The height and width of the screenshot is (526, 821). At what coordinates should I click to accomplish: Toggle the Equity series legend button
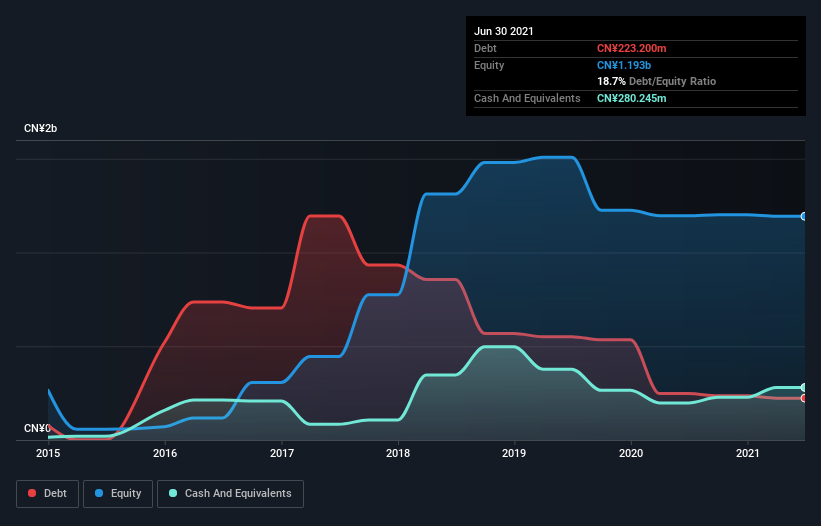pyautogui.click(x=118, y=494)
